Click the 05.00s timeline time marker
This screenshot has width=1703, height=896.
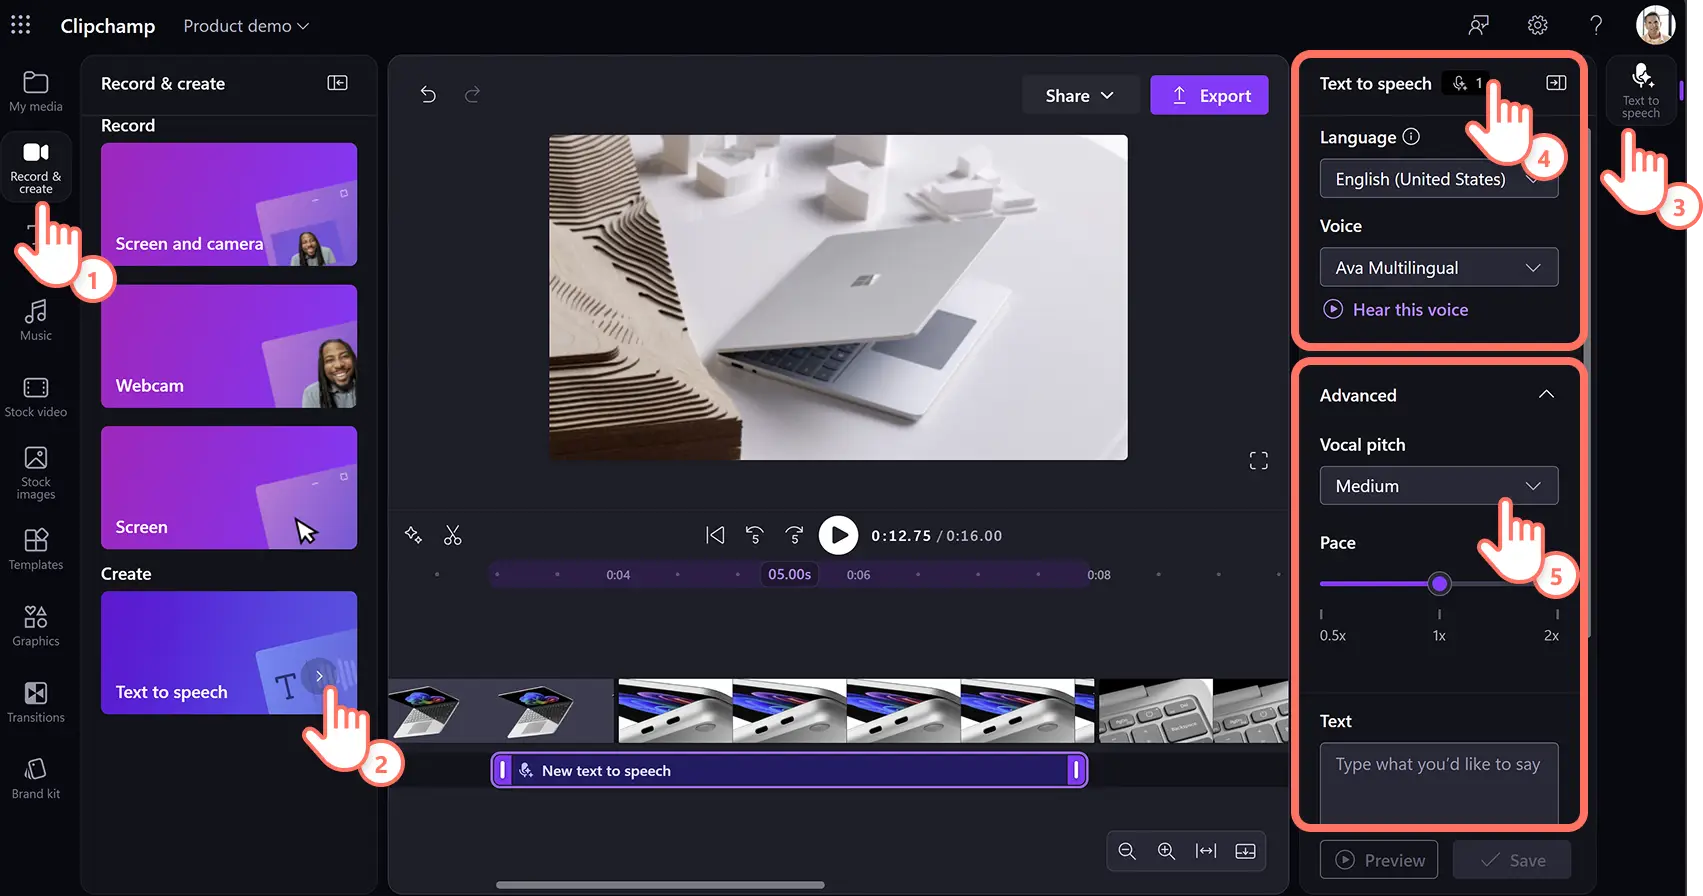coord(789,574)
